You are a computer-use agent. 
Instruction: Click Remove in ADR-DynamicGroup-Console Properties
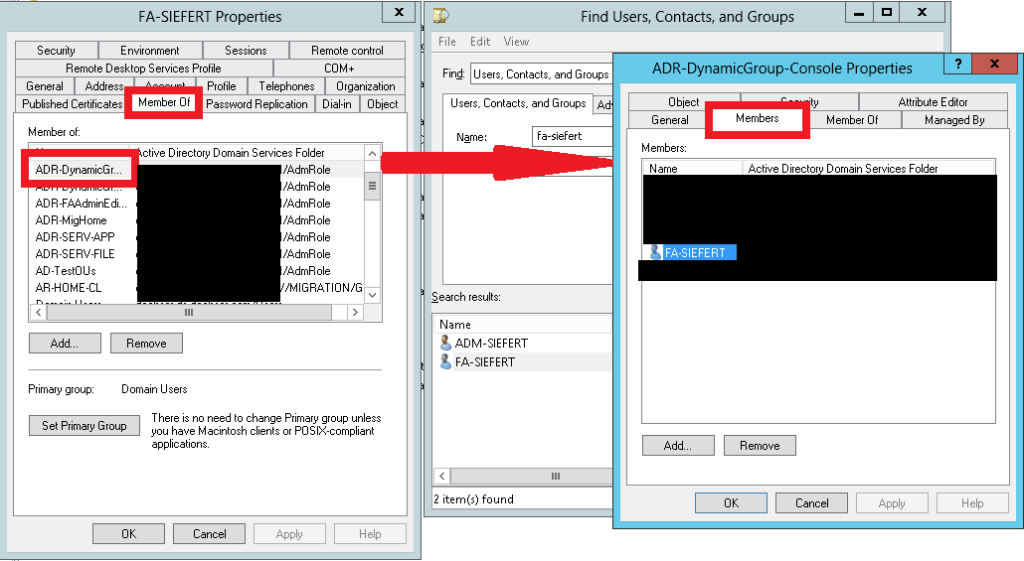(760, 445)
